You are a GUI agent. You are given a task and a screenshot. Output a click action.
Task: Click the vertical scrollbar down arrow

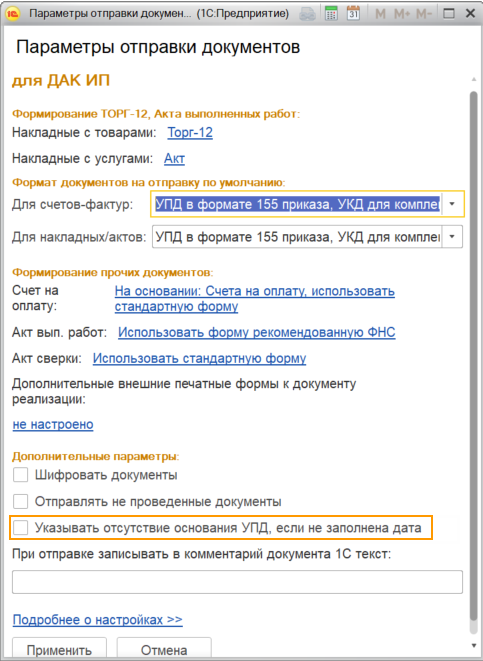(x=474, y=646)
